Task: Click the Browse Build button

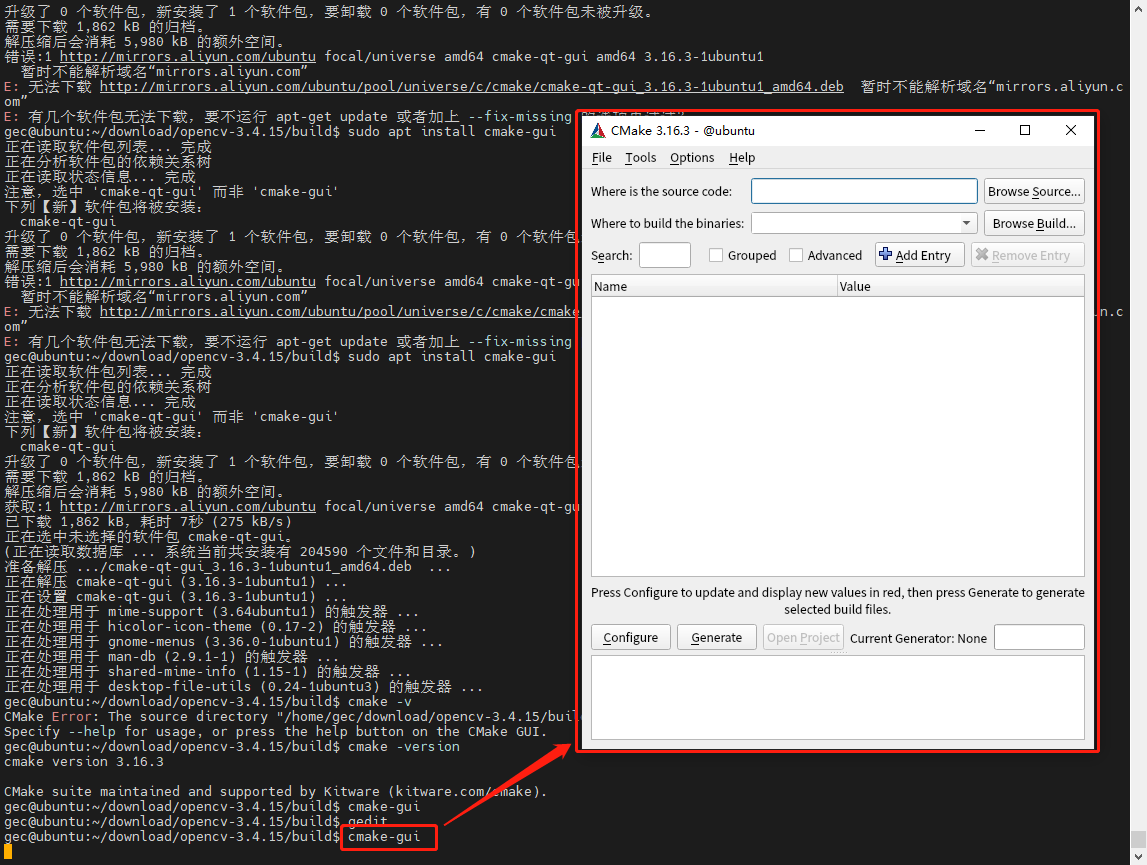Action: pyautogui.click(x=1034, y=223)
